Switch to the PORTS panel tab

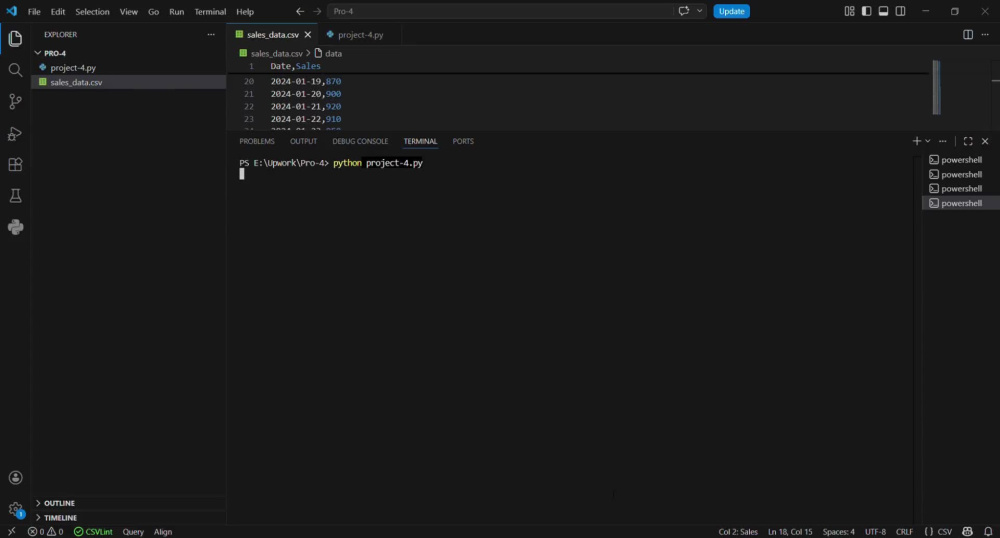(x=463, y=141)
